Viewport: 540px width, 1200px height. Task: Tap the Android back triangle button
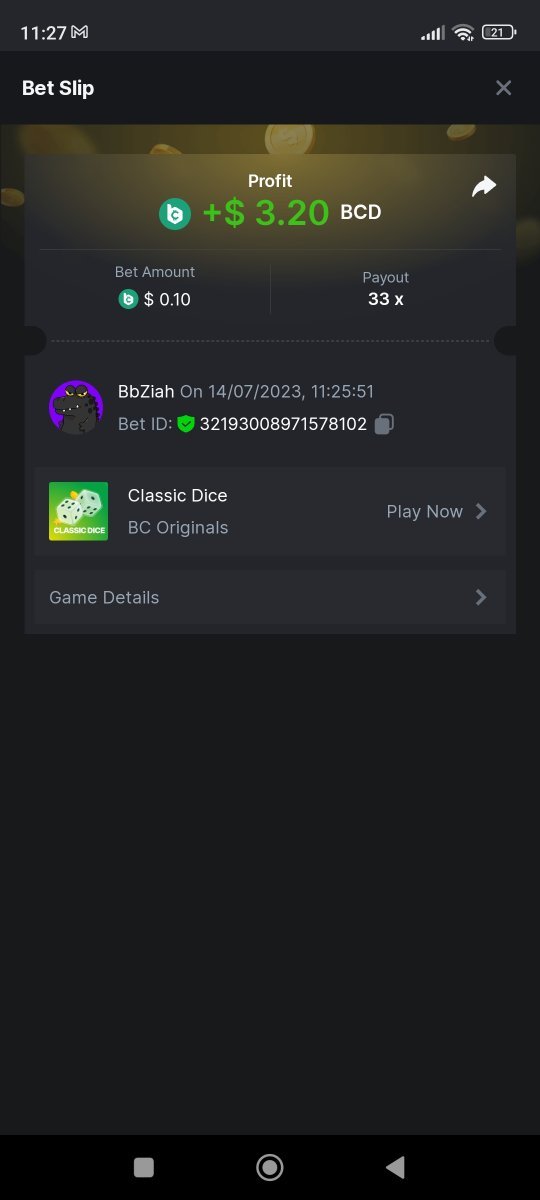(x=395, y=1167)
